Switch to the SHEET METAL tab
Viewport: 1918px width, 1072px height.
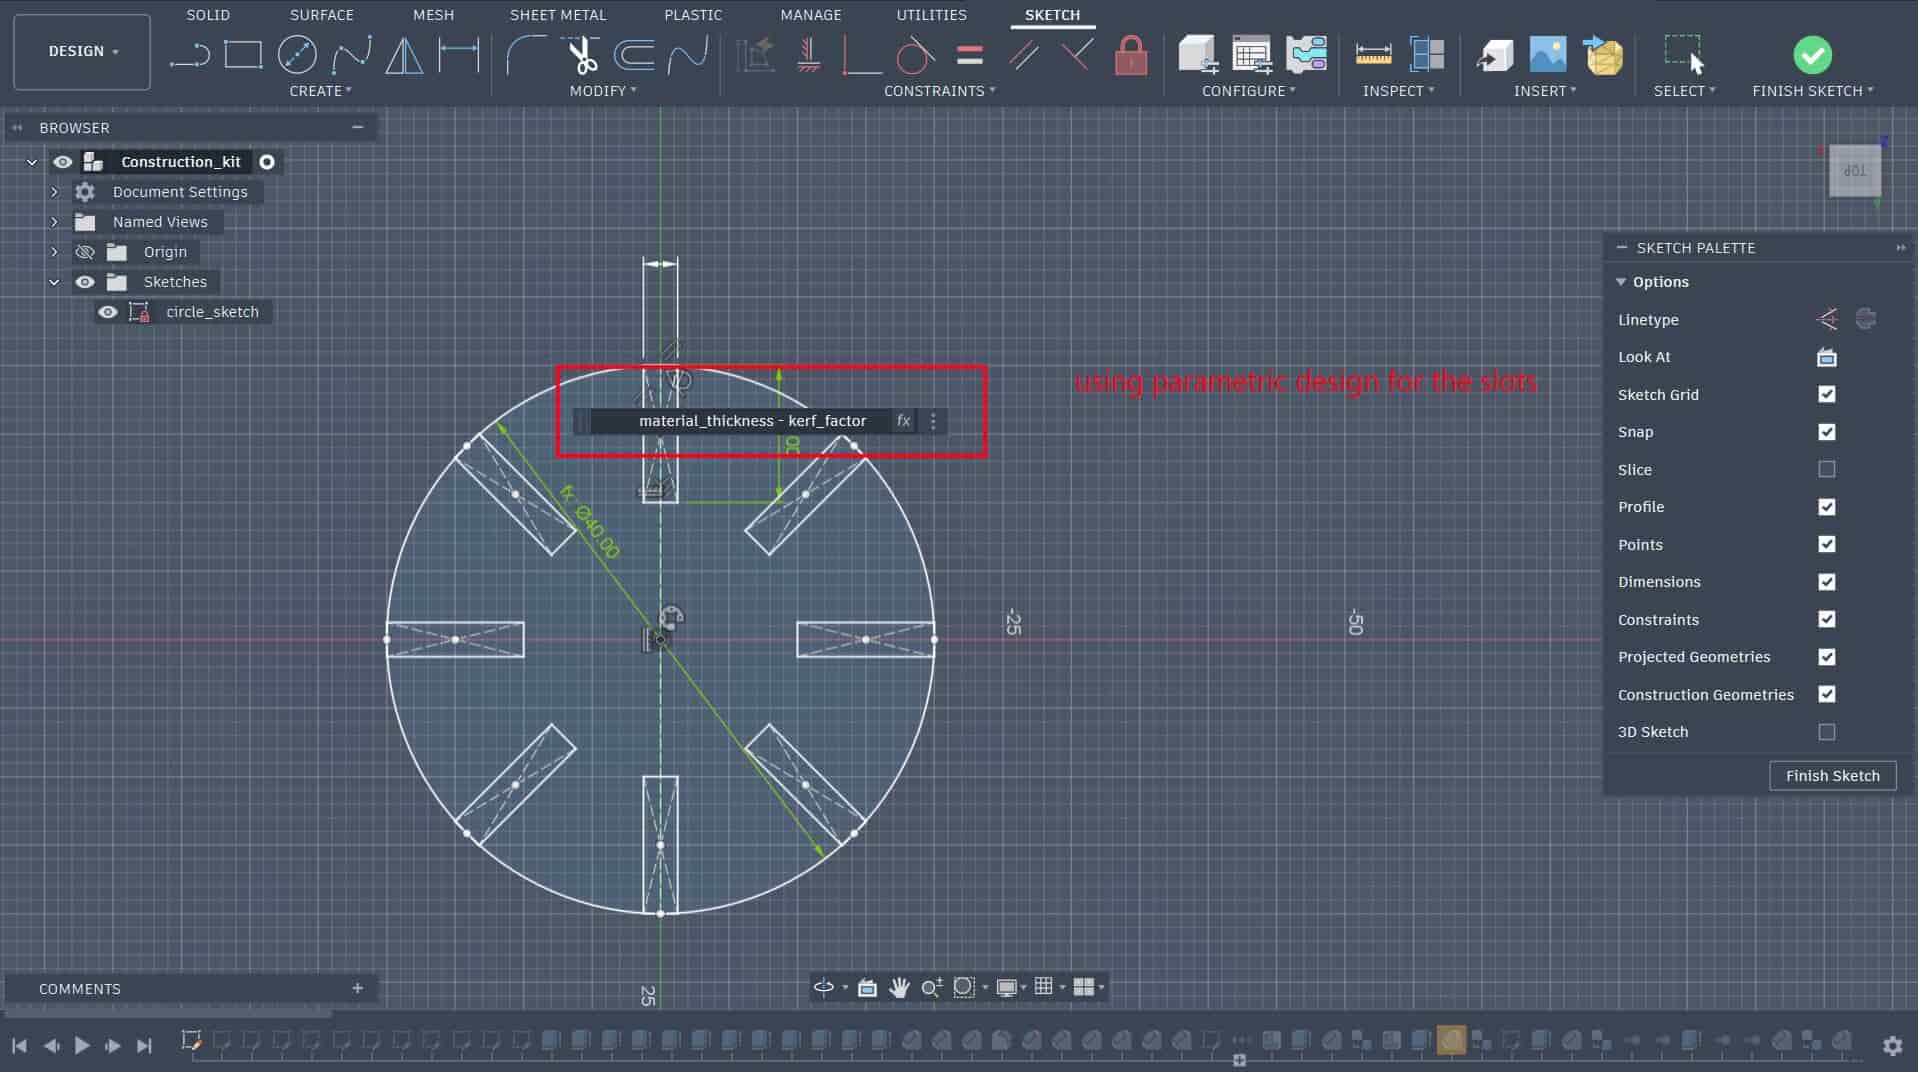coord(558,15)
